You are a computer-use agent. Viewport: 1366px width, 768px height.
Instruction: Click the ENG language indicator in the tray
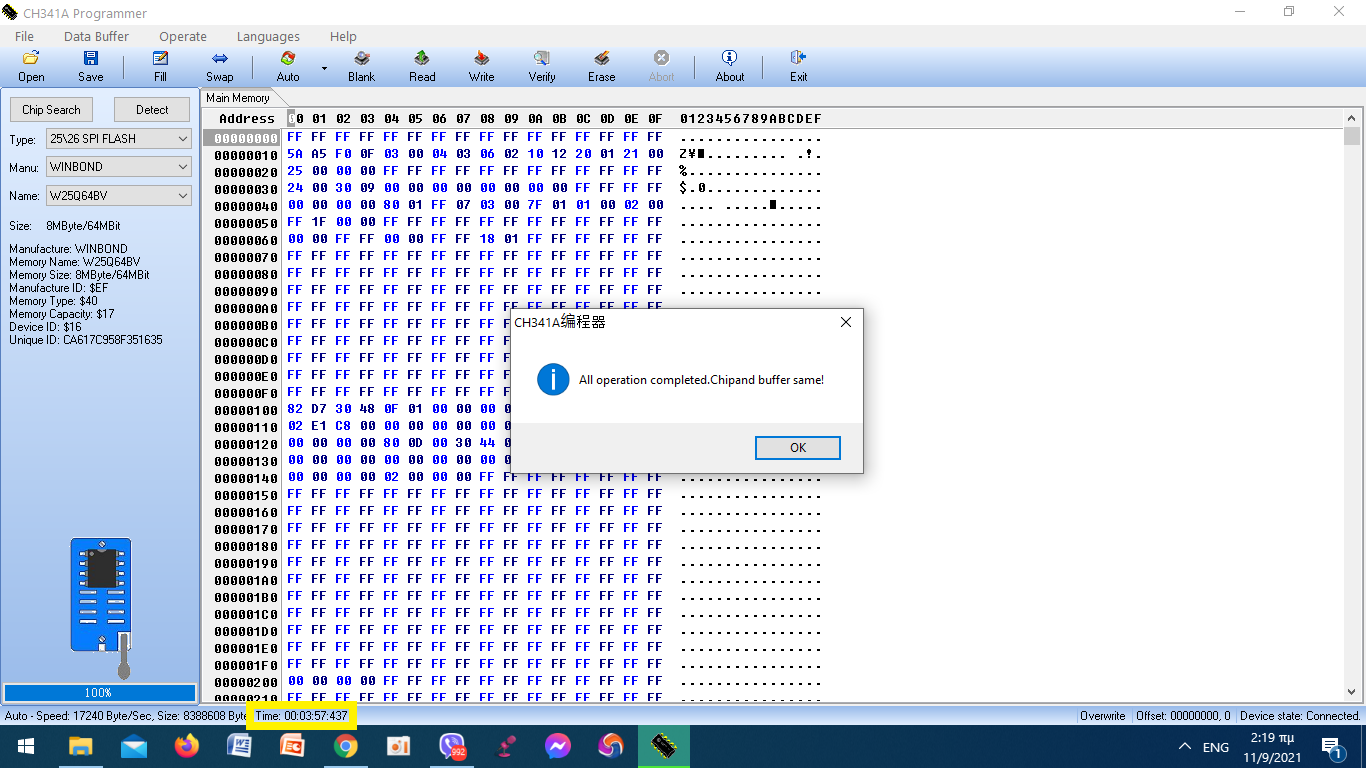(x=1216, y=747)
